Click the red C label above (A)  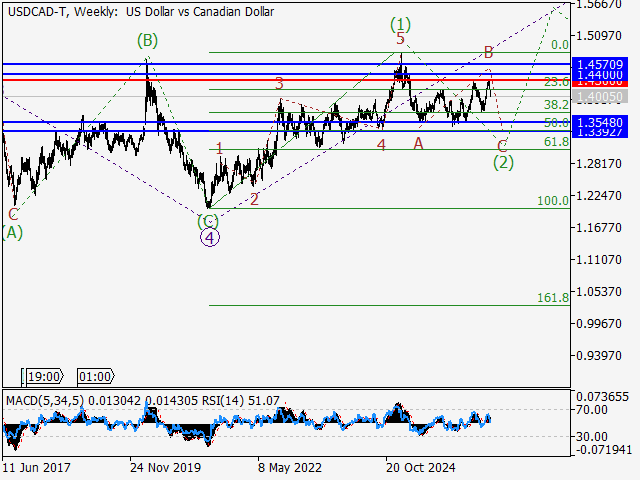click(x=13, y=214)
